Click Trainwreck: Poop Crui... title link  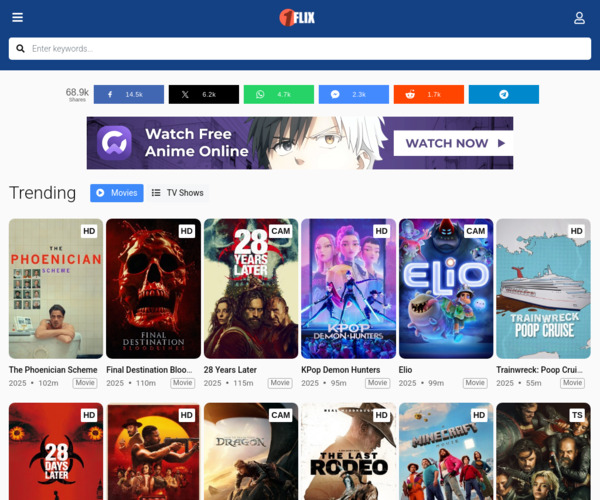tap(540, 370)
